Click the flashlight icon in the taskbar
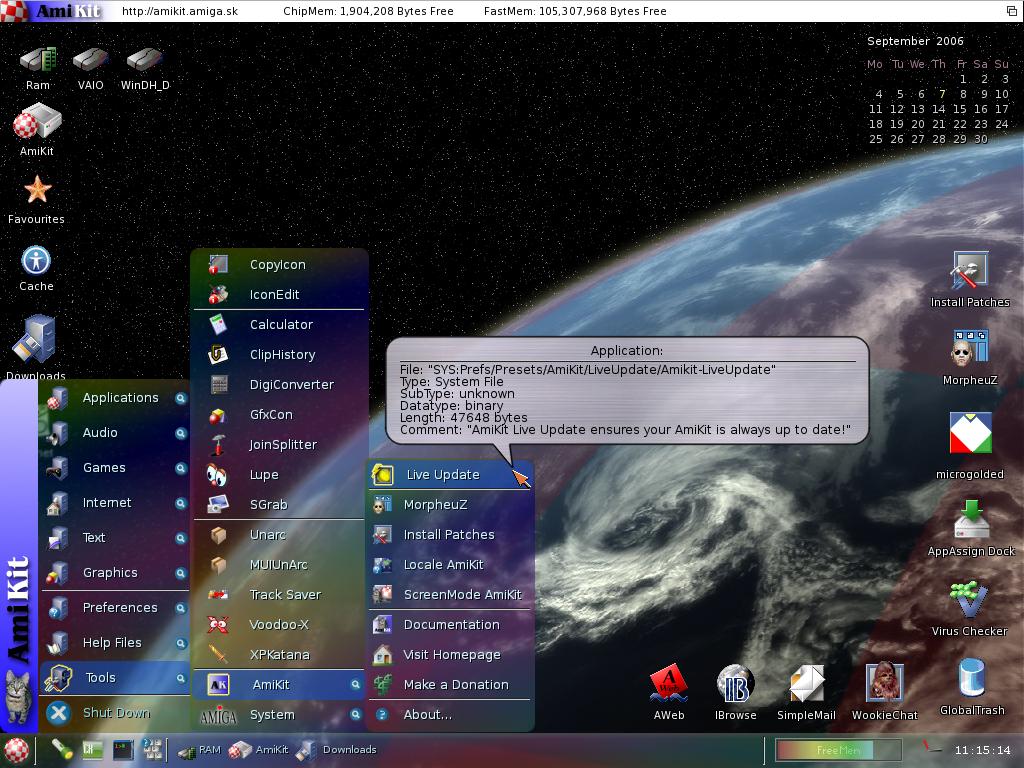The image size is (1024, 768). [62, 749]
